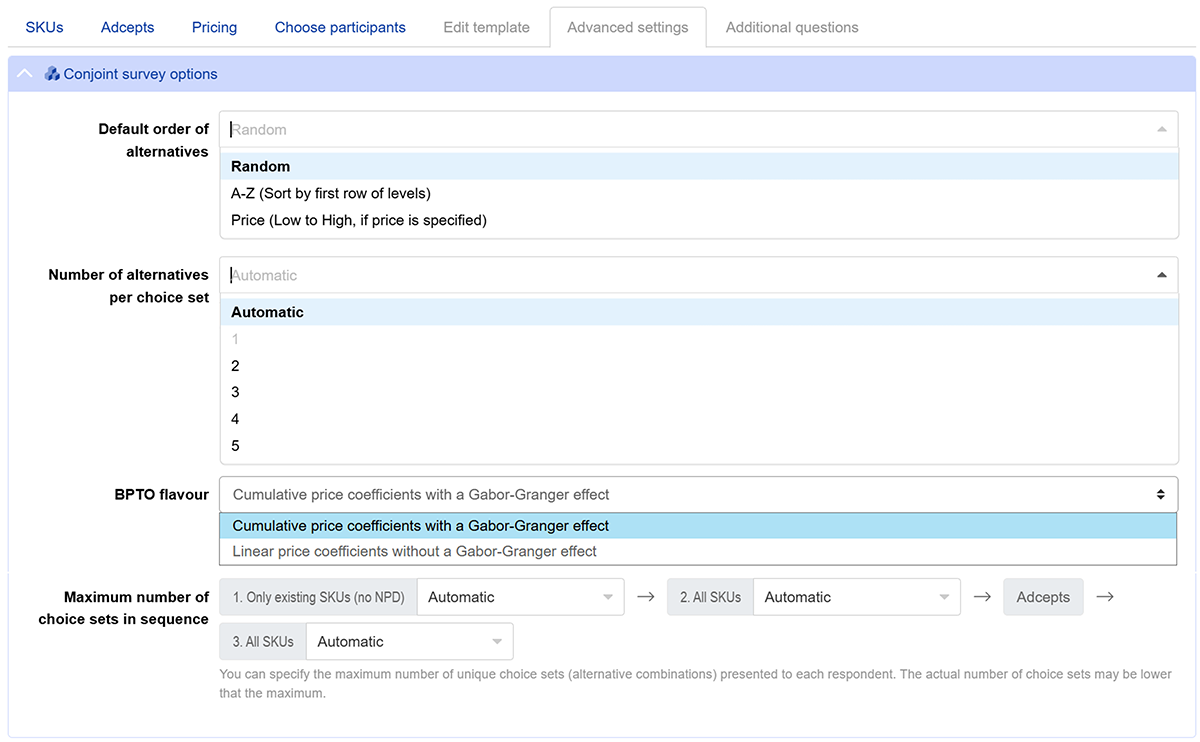Go to the Pricing tab
The height and width of the screenshot is (742, 1200).
[x=214, y=27]
